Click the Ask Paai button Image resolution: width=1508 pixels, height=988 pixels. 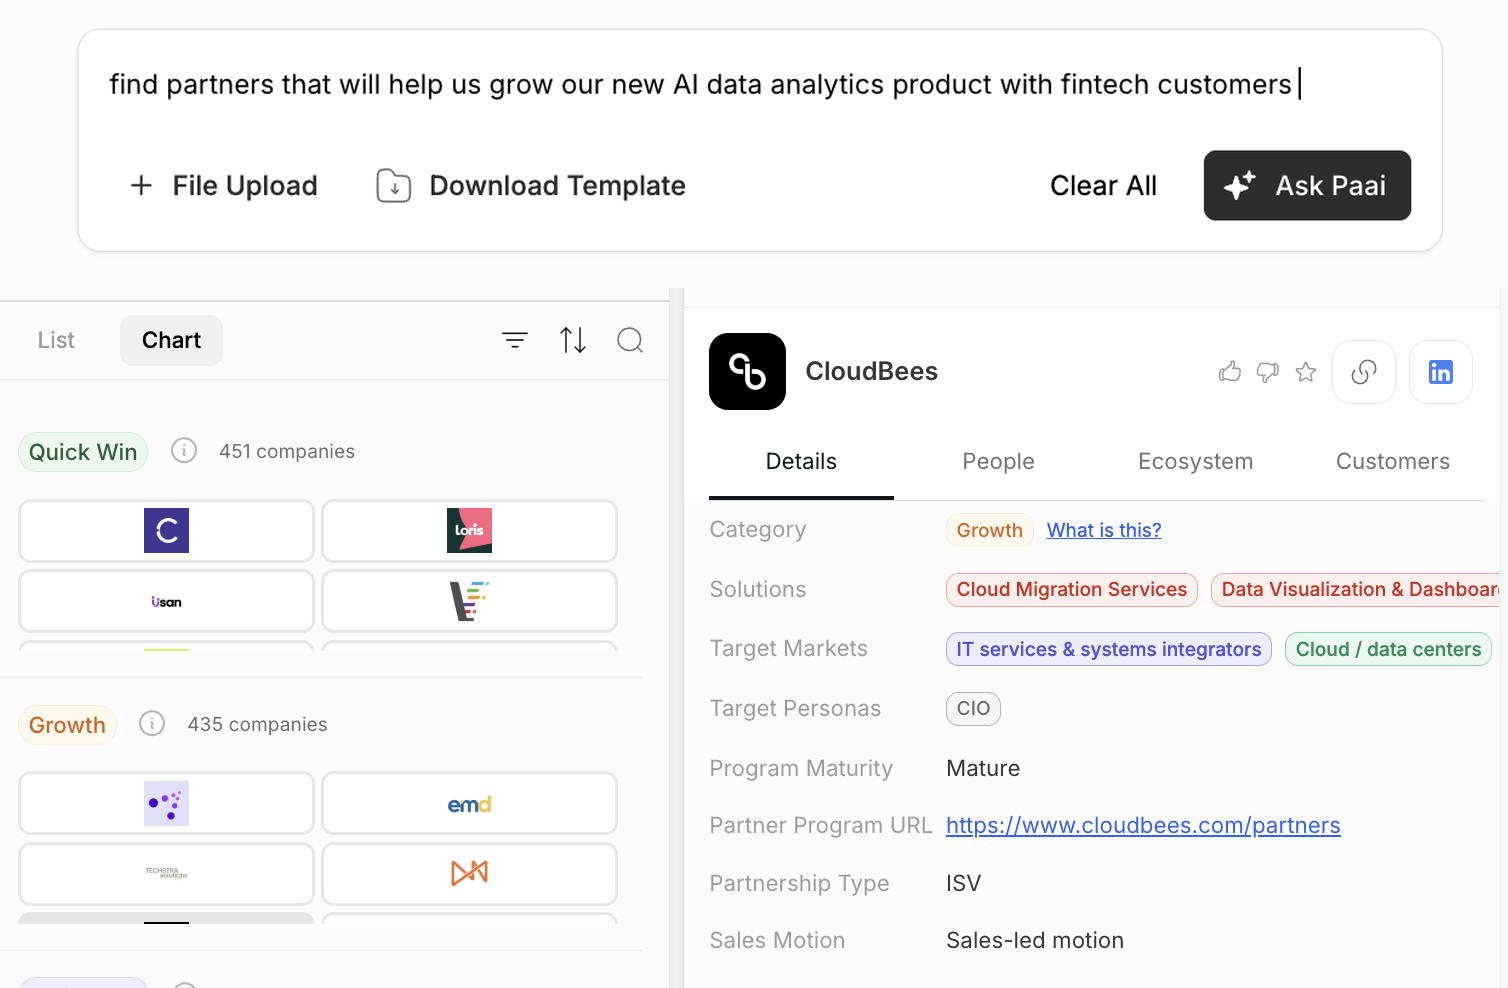click(1307, 186)
